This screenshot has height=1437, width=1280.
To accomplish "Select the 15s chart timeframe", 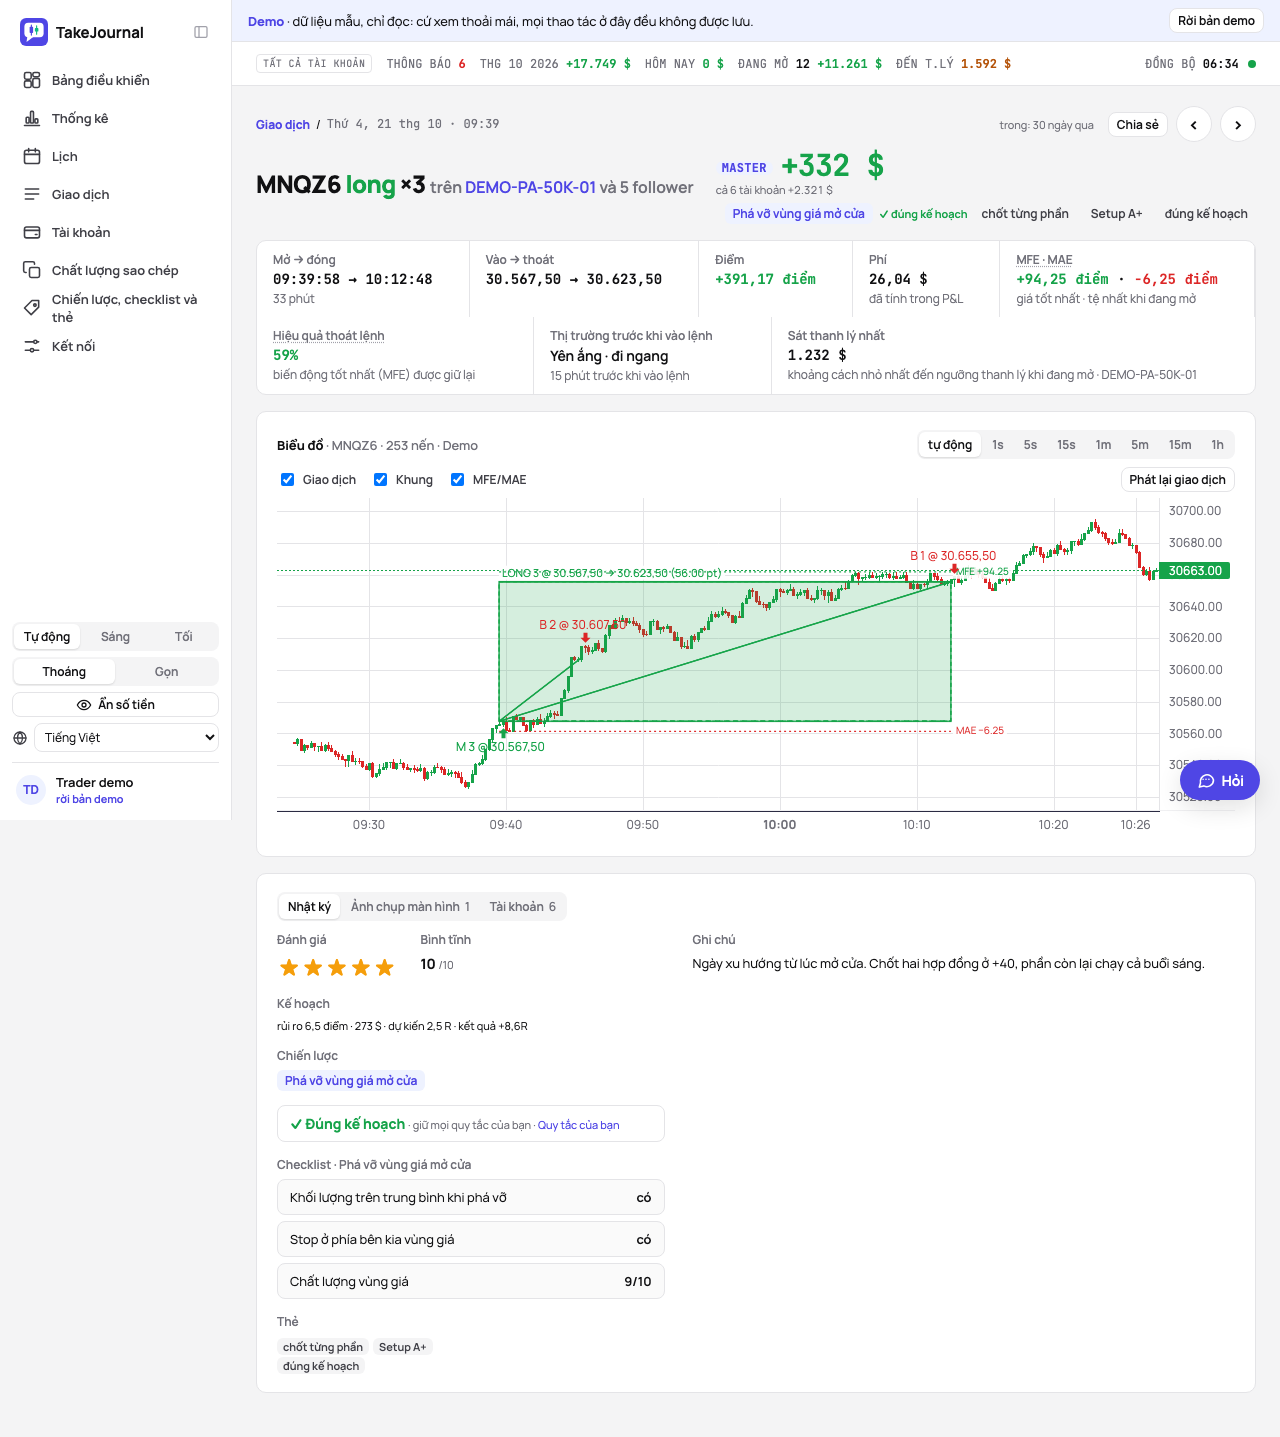I will click(x=1066, y=445).
